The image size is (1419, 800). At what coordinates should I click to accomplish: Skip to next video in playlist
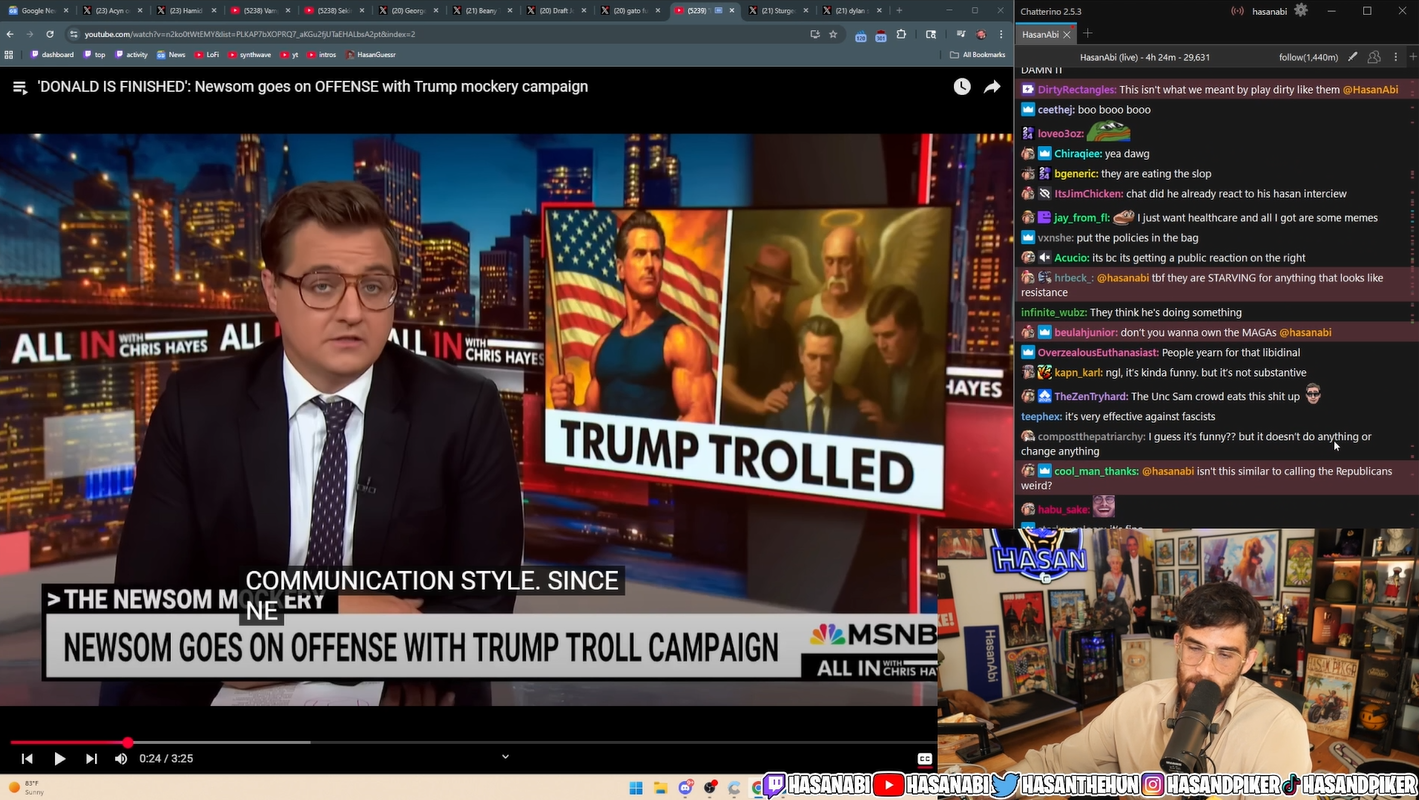pos(91,759)
